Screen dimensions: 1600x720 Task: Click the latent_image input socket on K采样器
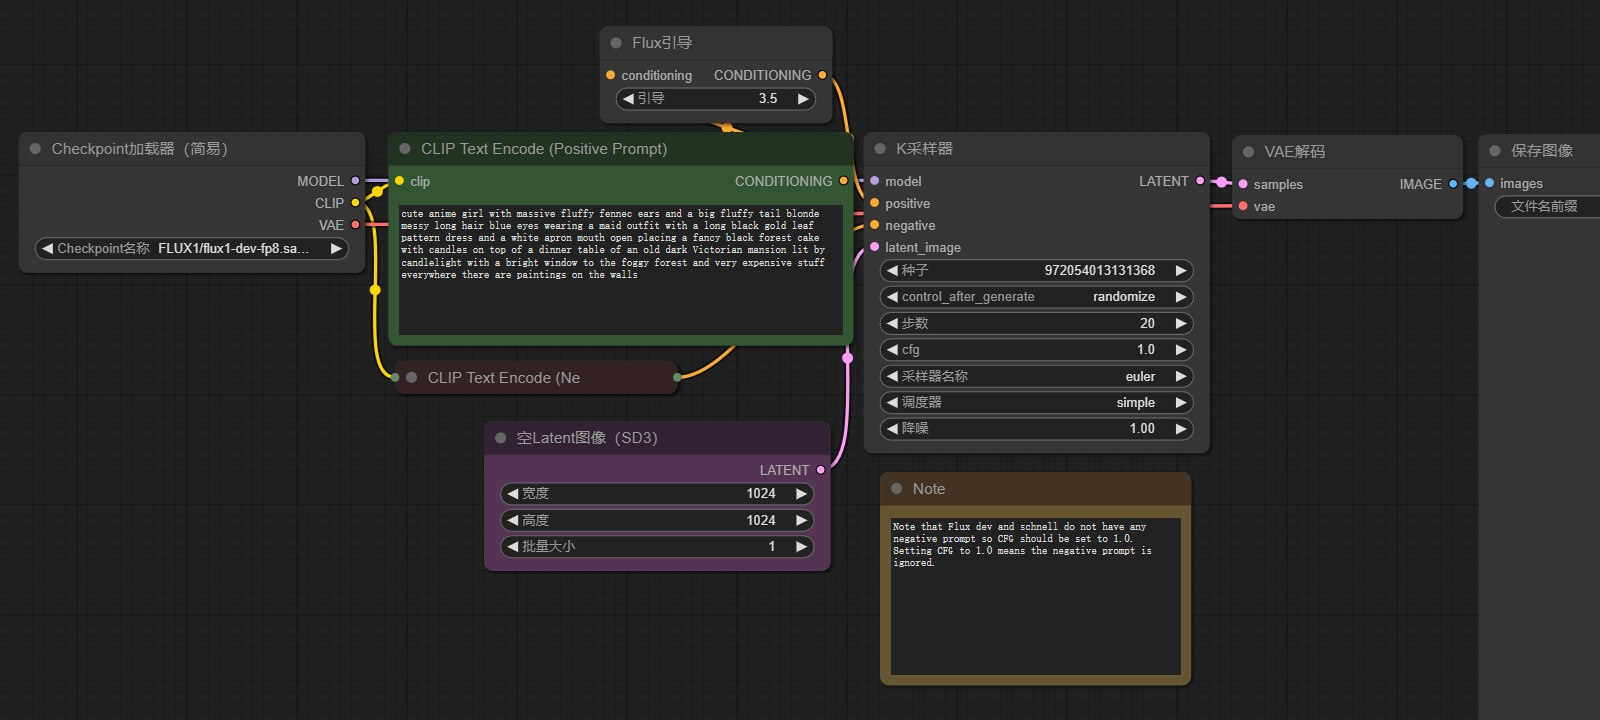(x=875, y=247)
